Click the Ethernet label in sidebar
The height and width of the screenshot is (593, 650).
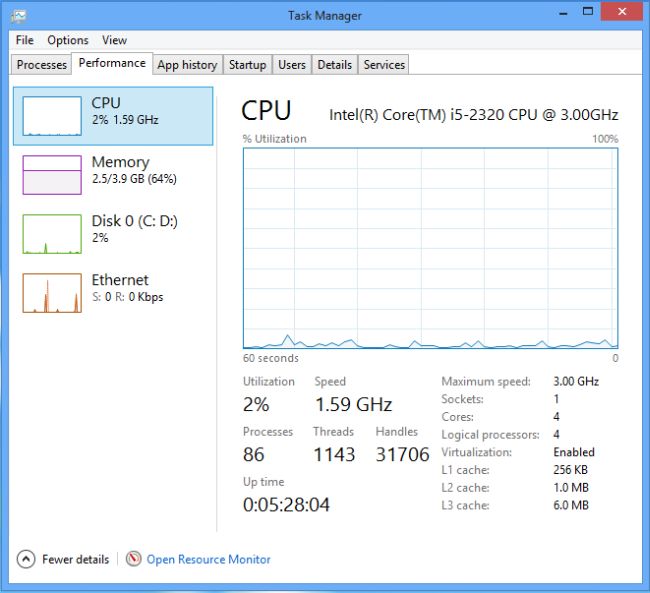pyautogui.click(x=120, y=280)
